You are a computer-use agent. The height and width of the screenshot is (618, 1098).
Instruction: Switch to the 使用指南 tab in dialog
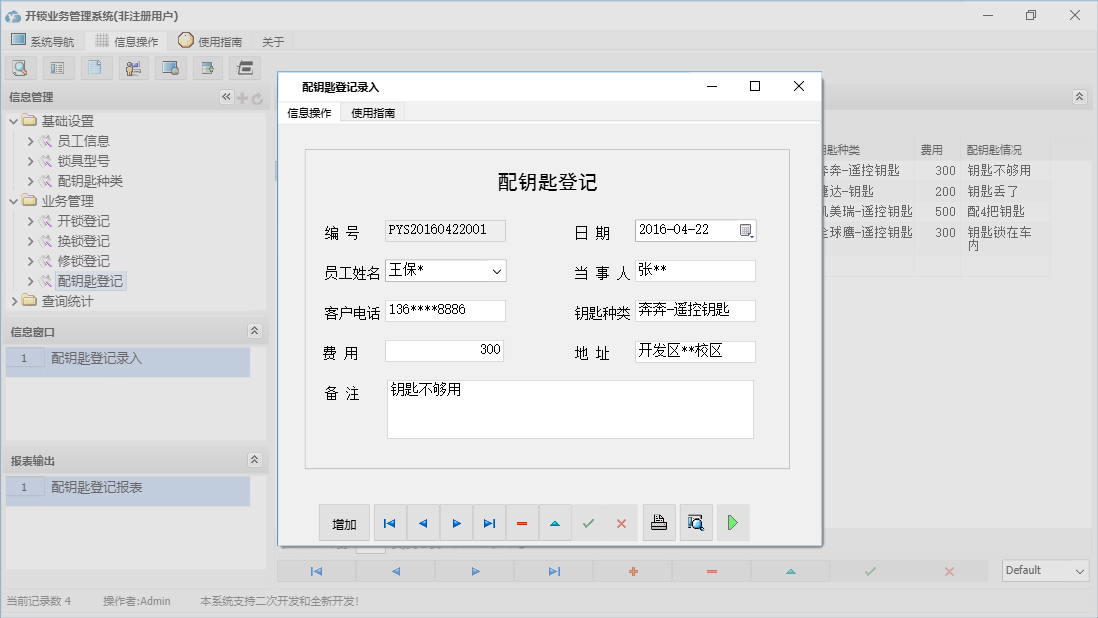click(x=372, y=113)
